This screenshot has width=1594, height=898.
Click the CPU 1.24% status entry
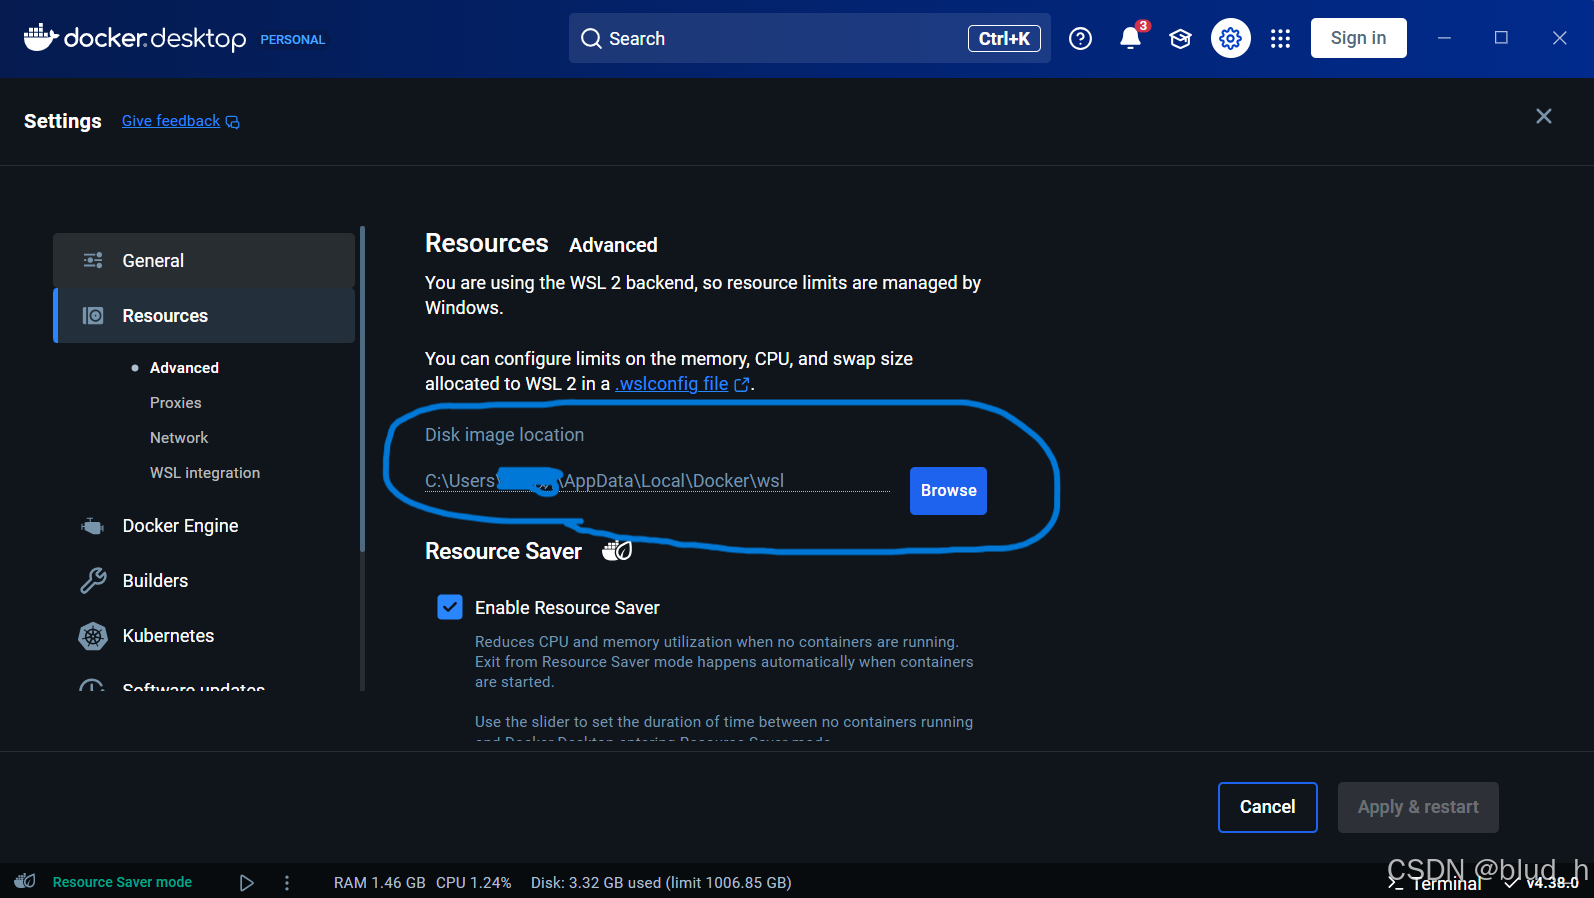tap(474, 883)
